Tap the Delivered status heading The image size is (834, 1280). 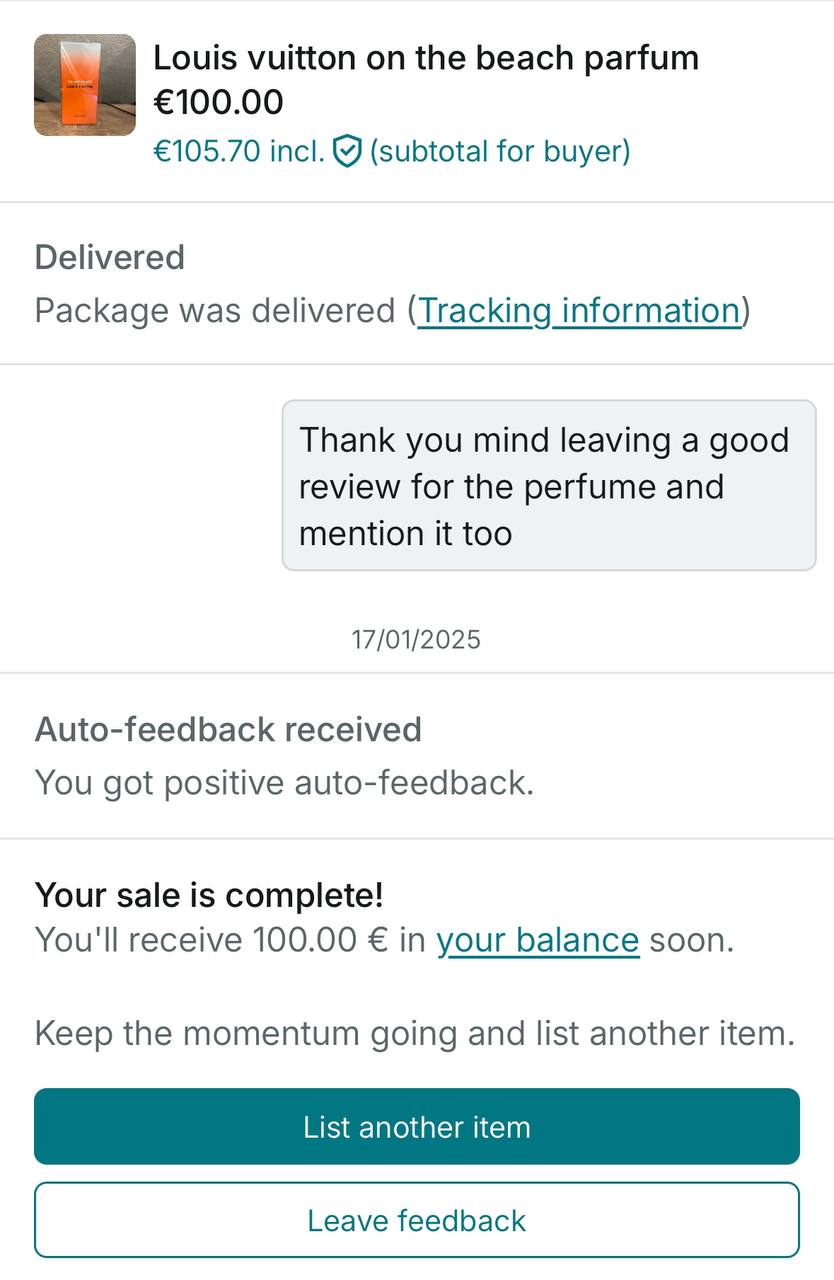tap(110, 258)
